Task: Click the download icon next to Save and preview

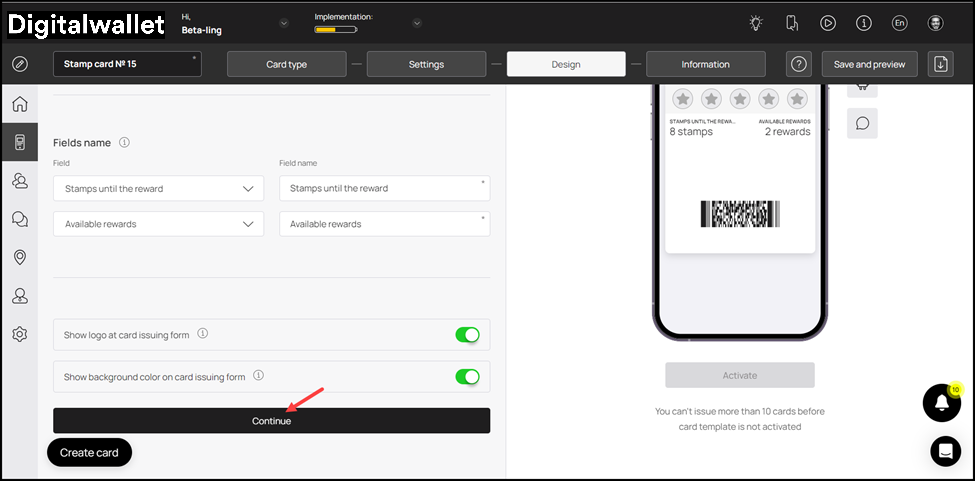Action: tap(940, 64)
